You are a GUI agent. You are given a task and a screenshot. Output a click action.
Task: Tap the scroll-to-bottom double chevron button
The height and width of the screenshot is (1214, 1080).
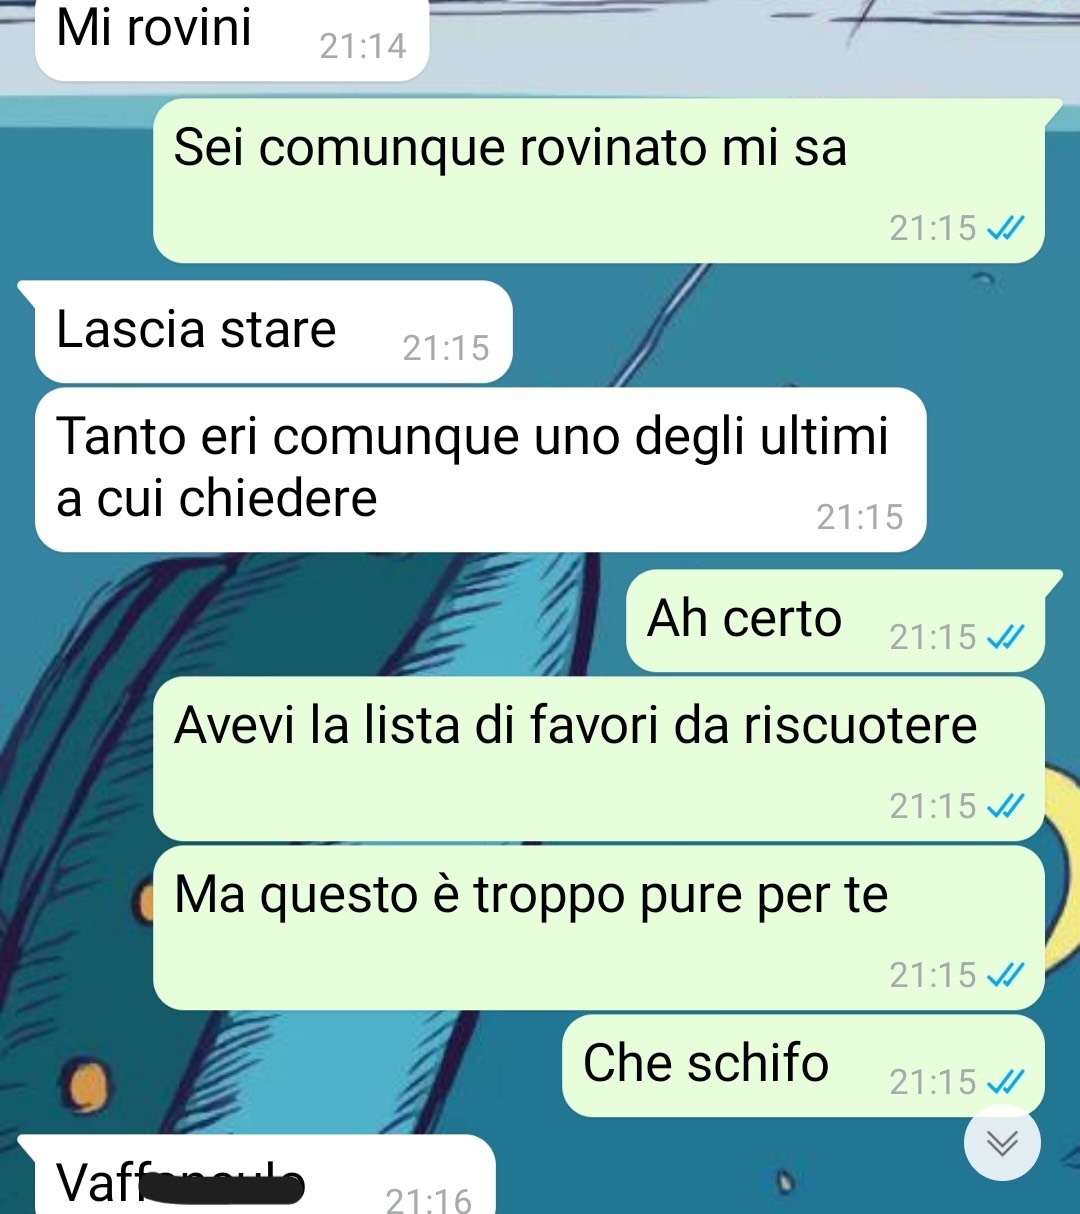[1002, 1143]
